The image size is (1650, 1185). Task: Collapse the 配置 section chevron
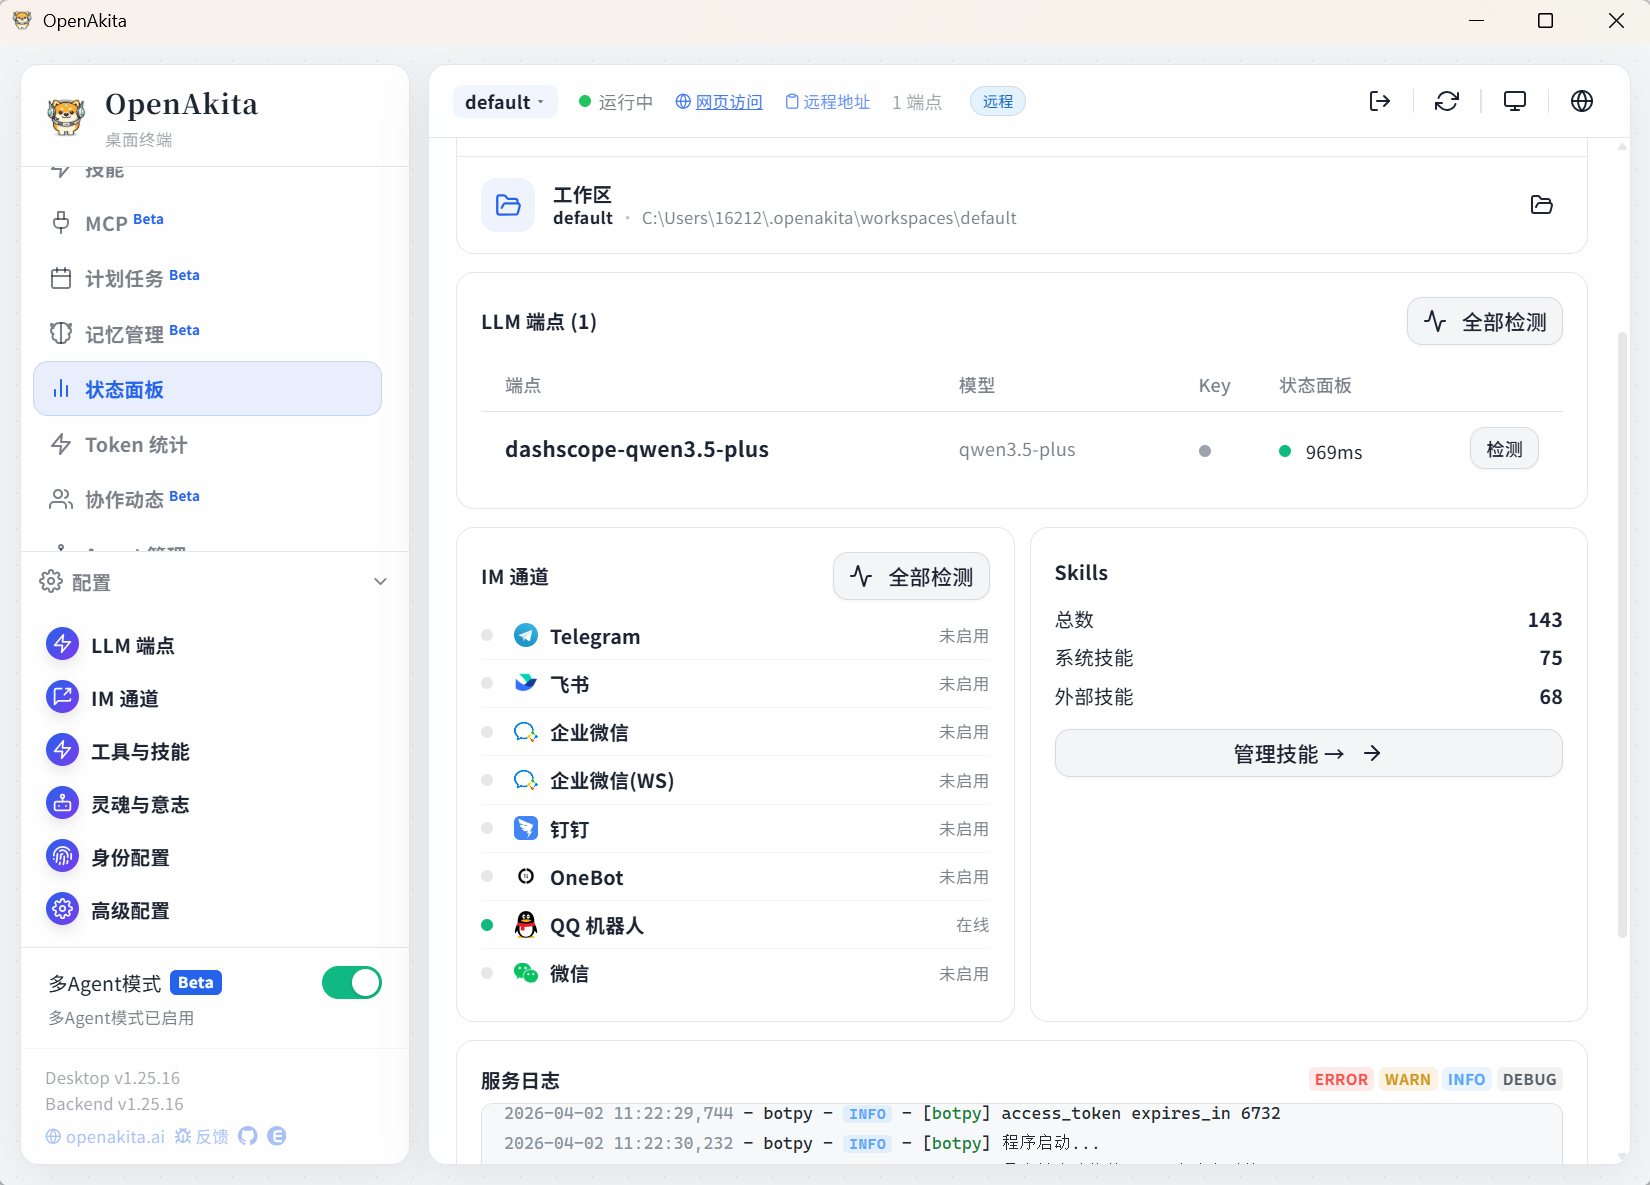(x=380, y=582)
